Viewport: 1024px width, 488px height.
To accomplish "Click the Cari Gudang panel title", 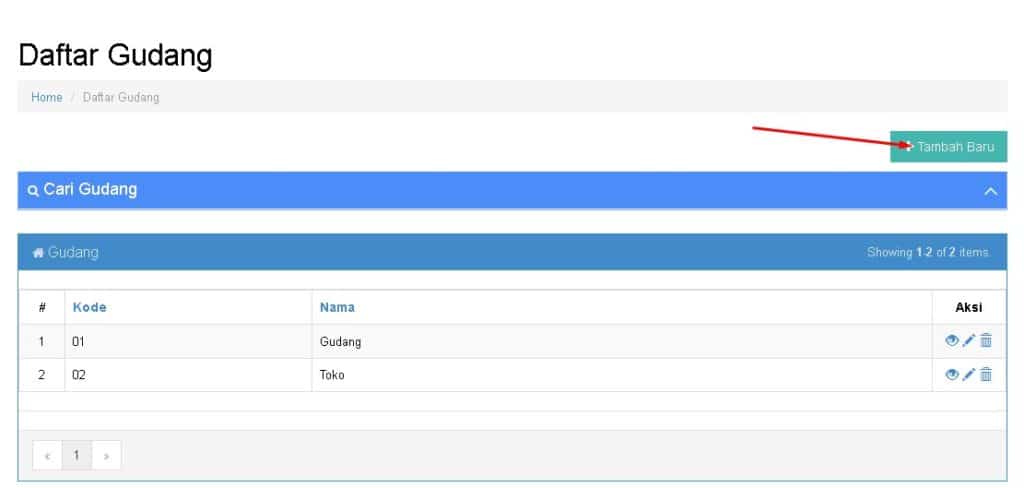I will 90,189.
